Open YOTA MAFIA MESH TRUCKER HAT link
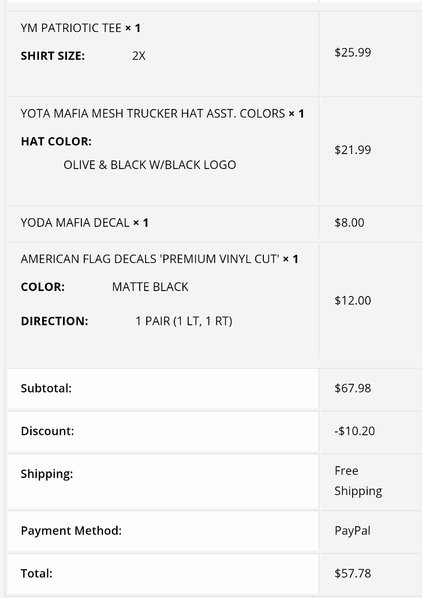This screenshot has height=598, width=422. point(153,113)
